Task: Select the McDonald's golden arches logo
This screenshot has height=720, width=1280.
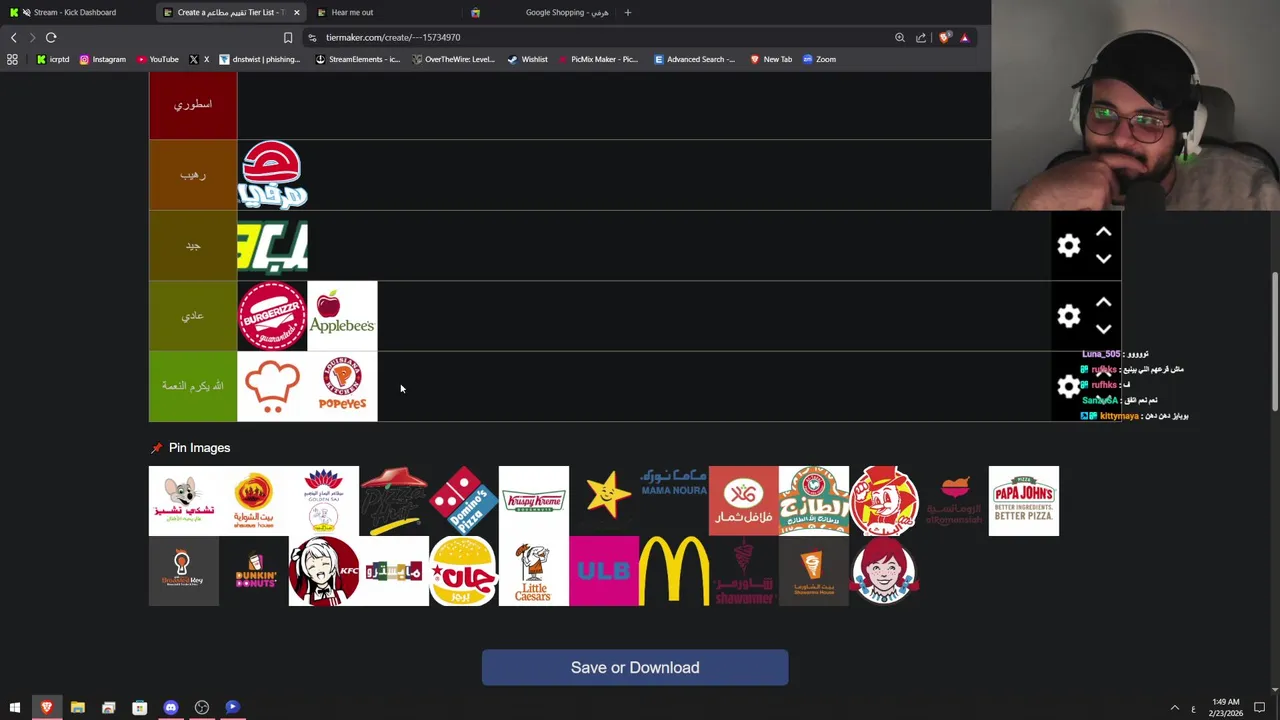Action: point(674,571)
